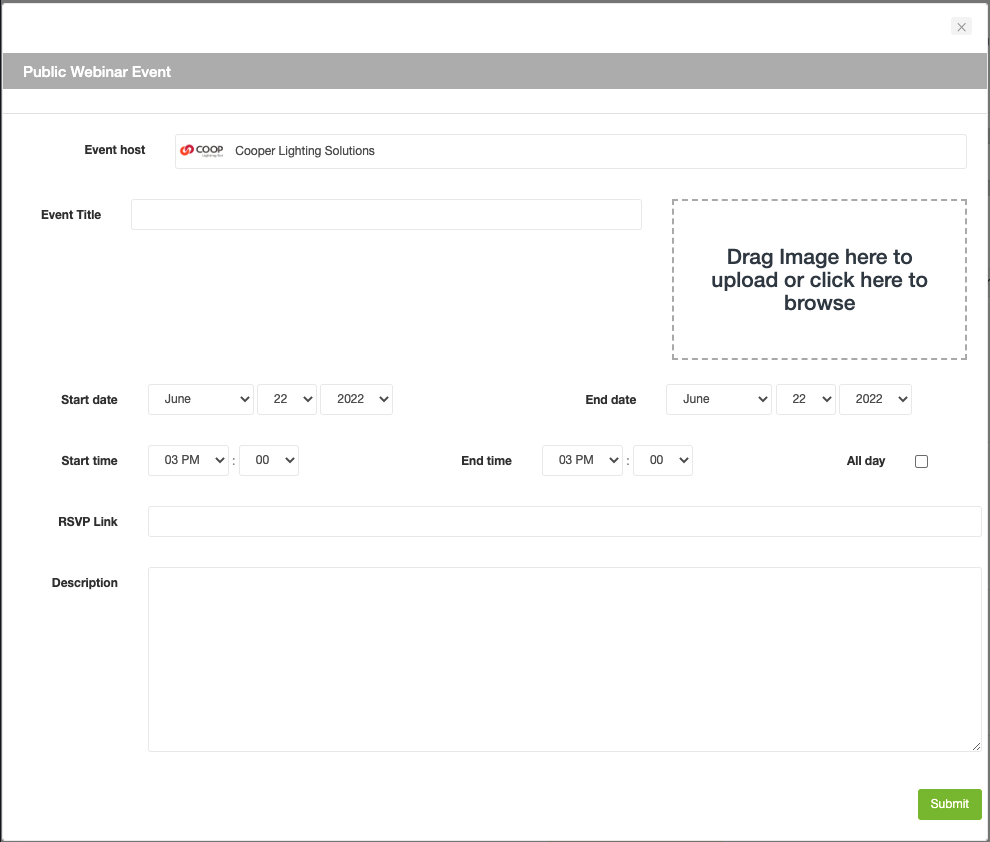
Task: Click inside the Description text area
Action: tap(564, 659)
